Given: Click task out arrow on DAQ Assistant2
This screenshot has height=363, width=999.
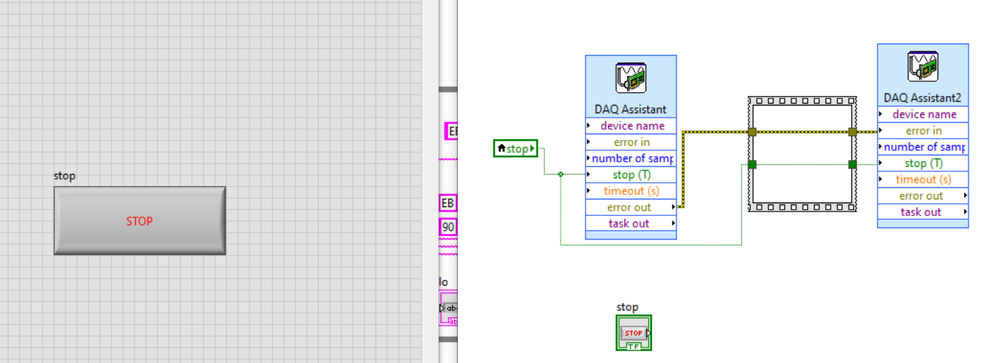Looking at the screenshot, I should [x=965, y=211].
